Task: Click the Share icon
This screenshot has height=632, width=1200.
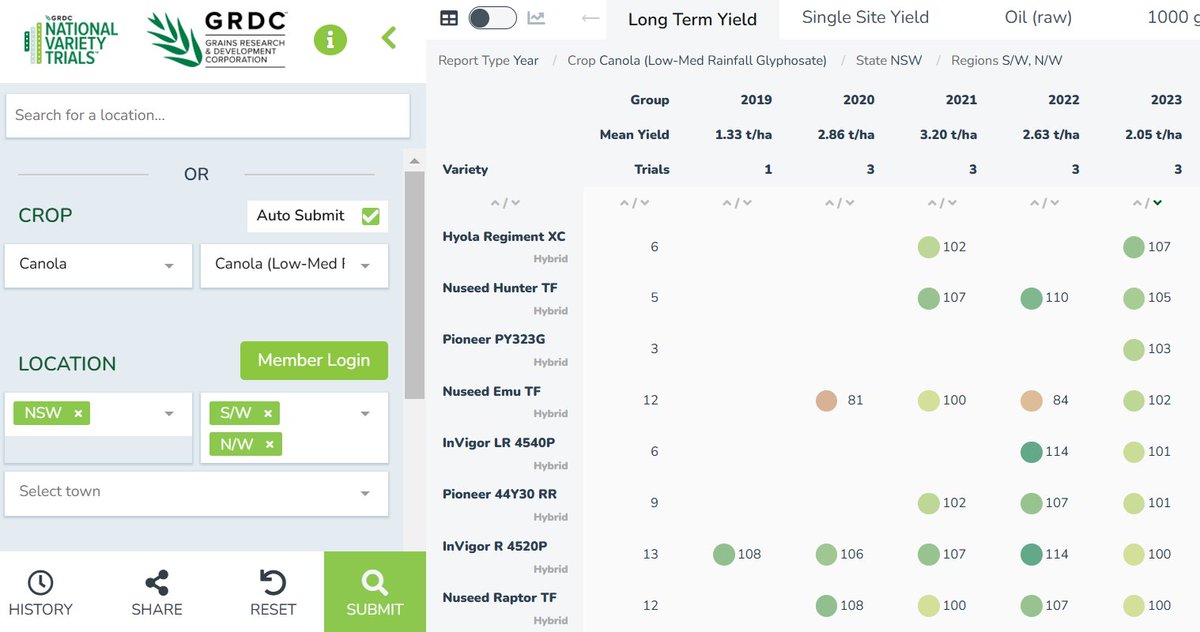Action: click(157, 583)
